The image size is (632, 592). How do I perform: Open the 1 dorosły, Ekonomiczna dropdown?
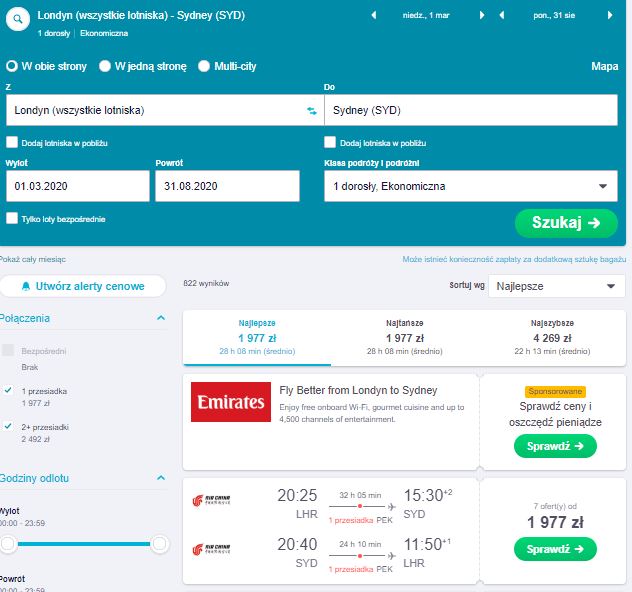(x=470, y=186)
